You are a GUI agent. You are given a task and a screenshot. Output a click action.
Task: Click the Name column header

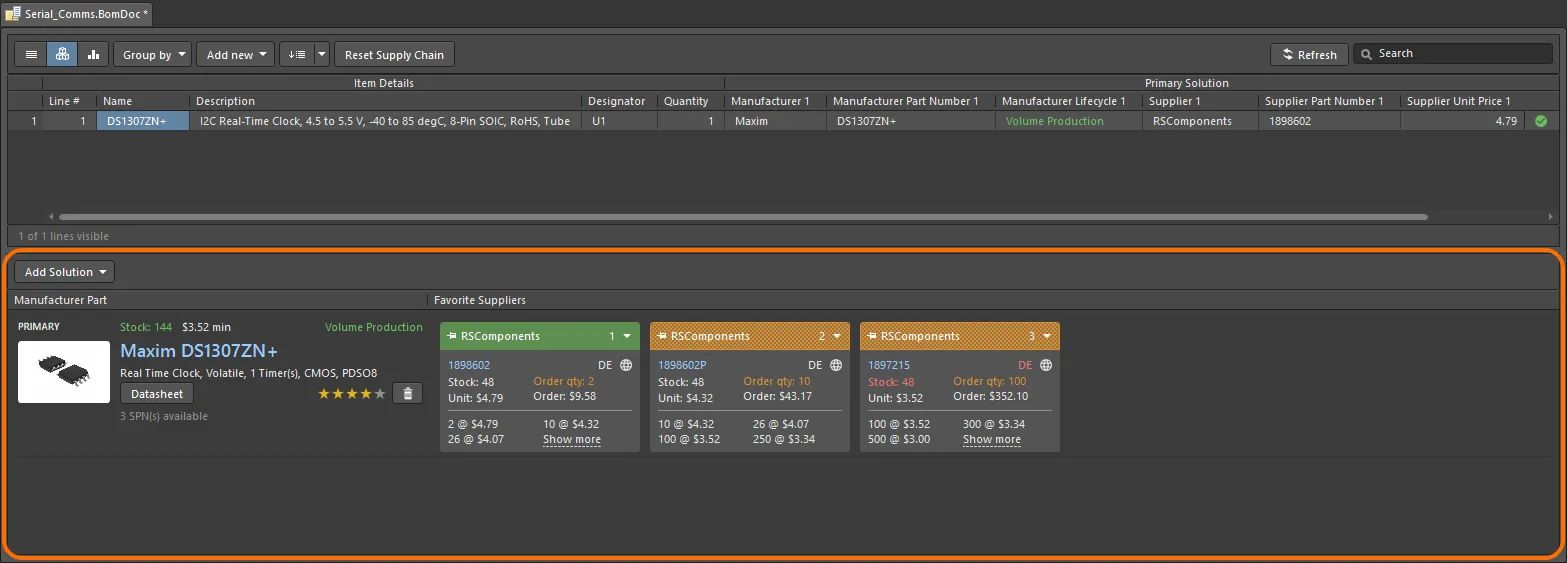[143, 101]
